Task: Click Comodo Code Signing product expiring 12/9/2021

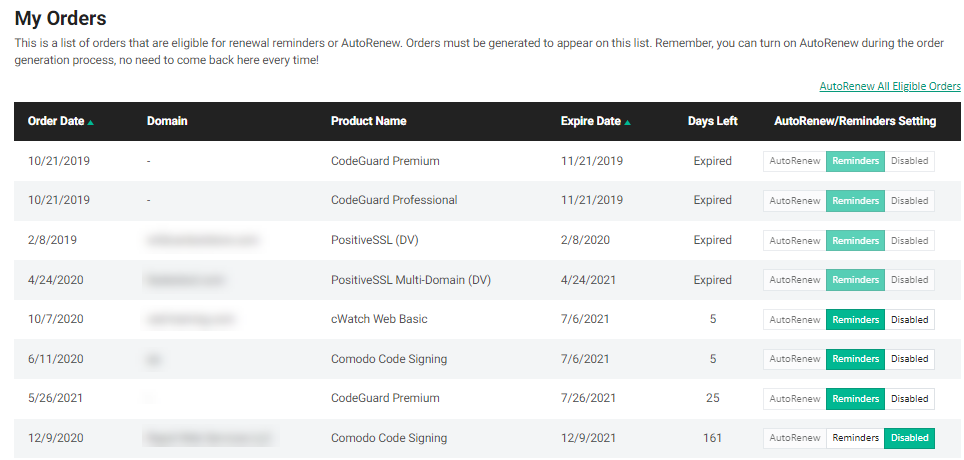Action: click(x=388, y=438)
